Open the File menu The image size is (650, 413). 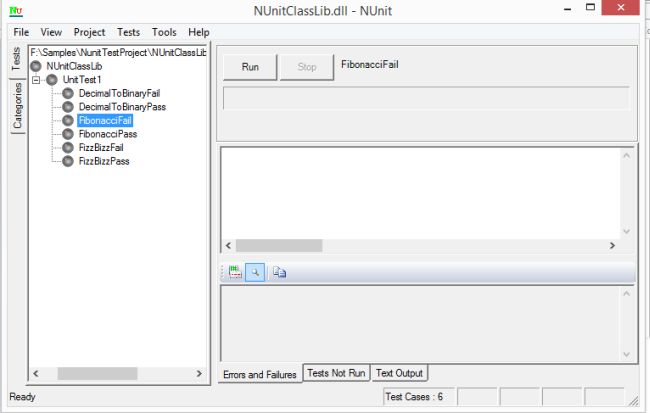(x=21, y=32)
